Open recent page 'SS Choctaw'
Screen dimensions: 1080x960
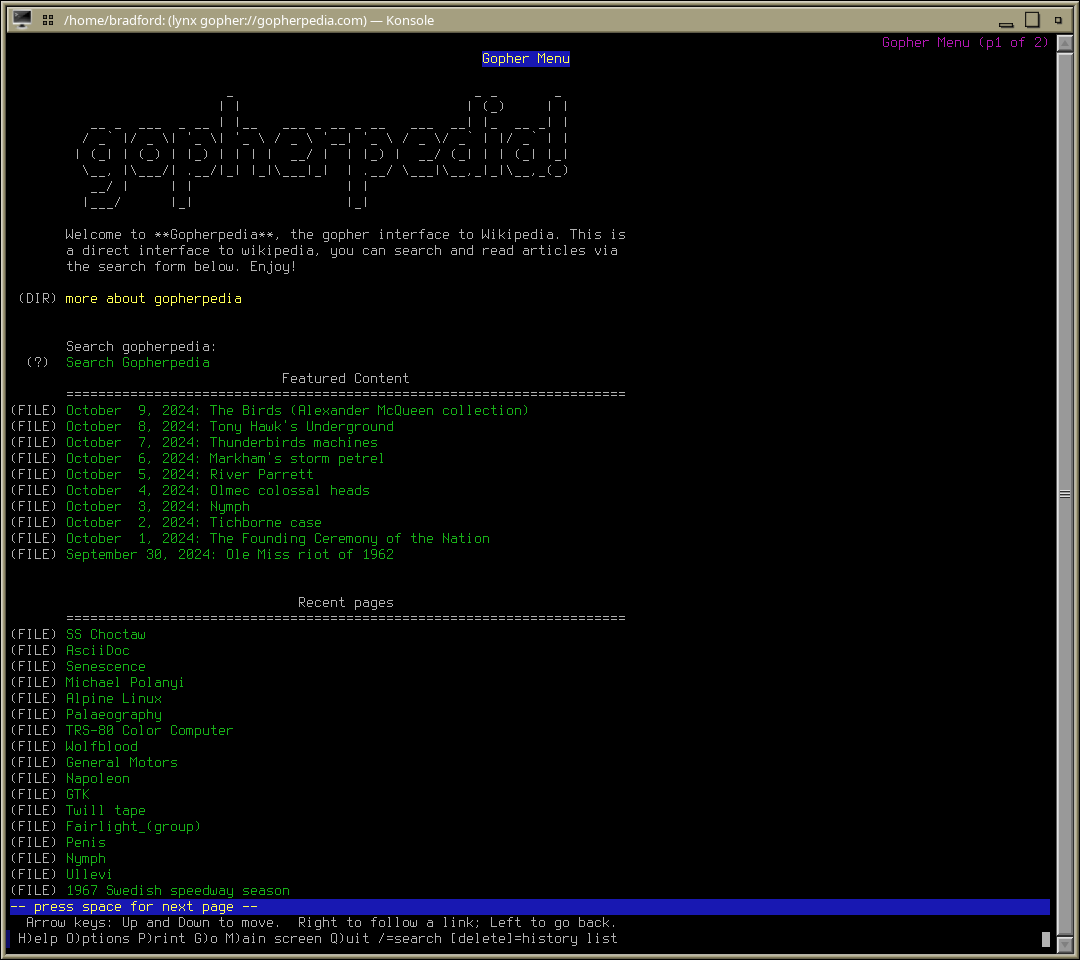105,634
